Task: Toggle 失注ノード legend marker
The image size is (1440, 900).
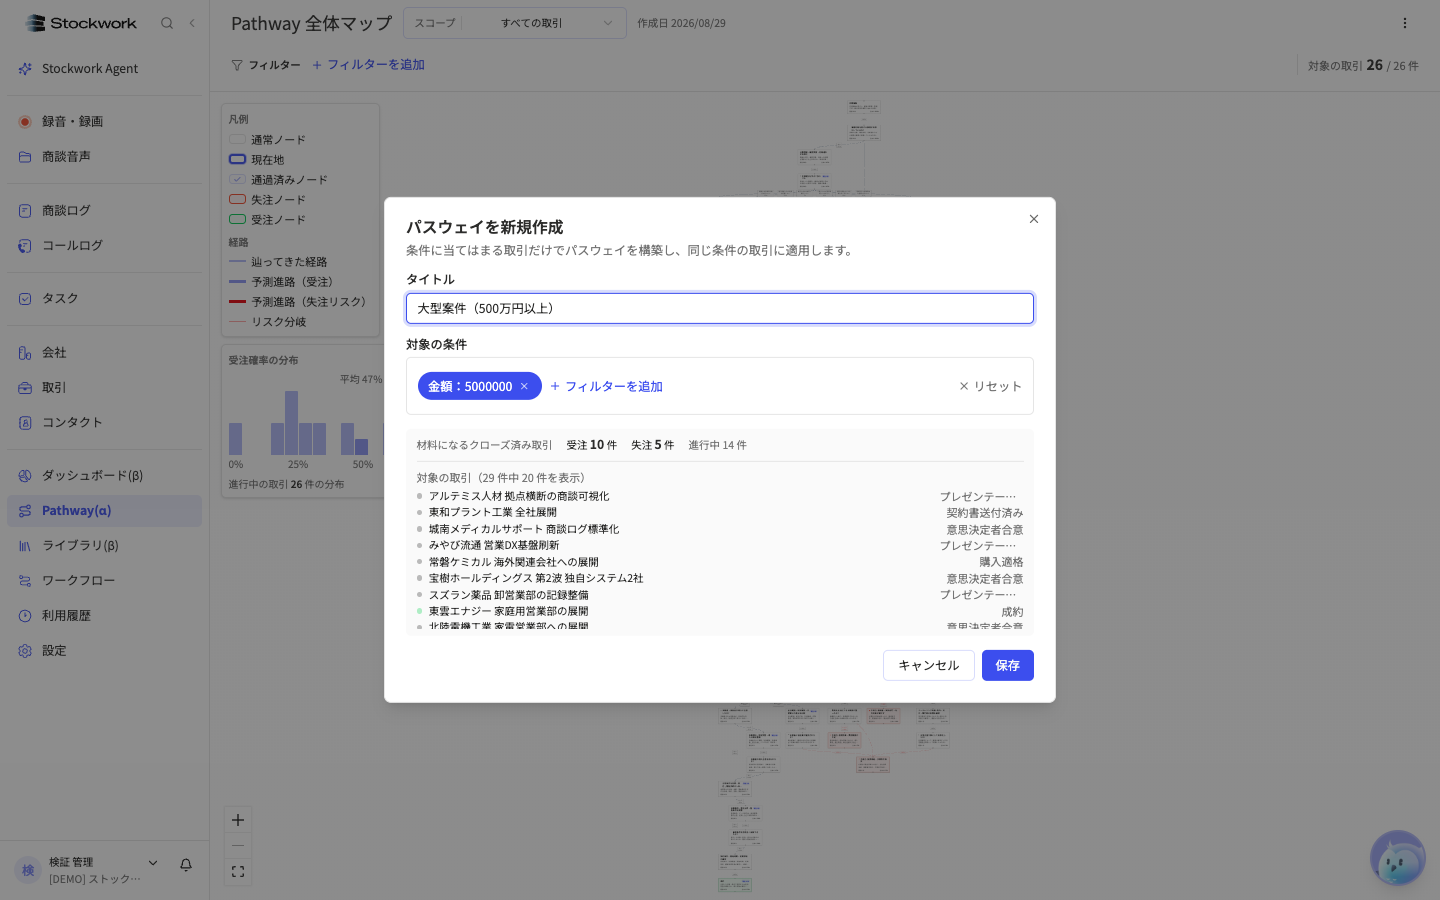Action: tap(237, 199)
